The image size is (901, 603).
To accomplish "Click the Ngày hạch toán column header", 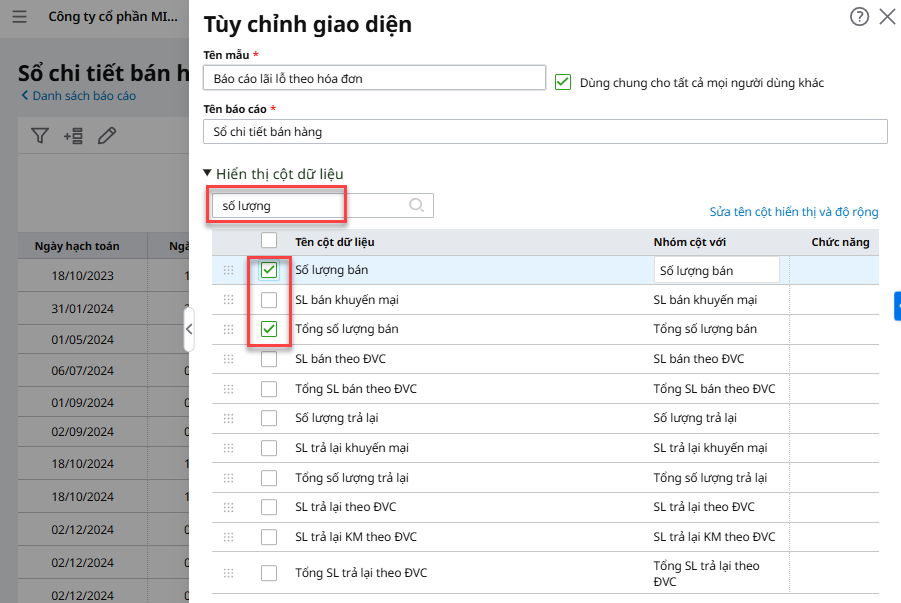I will point(77,246).
